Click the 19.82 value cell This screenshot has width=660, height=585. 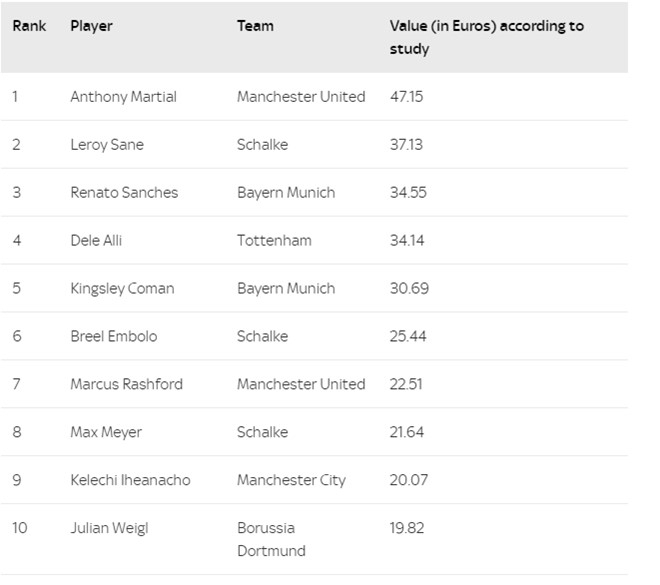pyautogui.click(x=407, y=528)
